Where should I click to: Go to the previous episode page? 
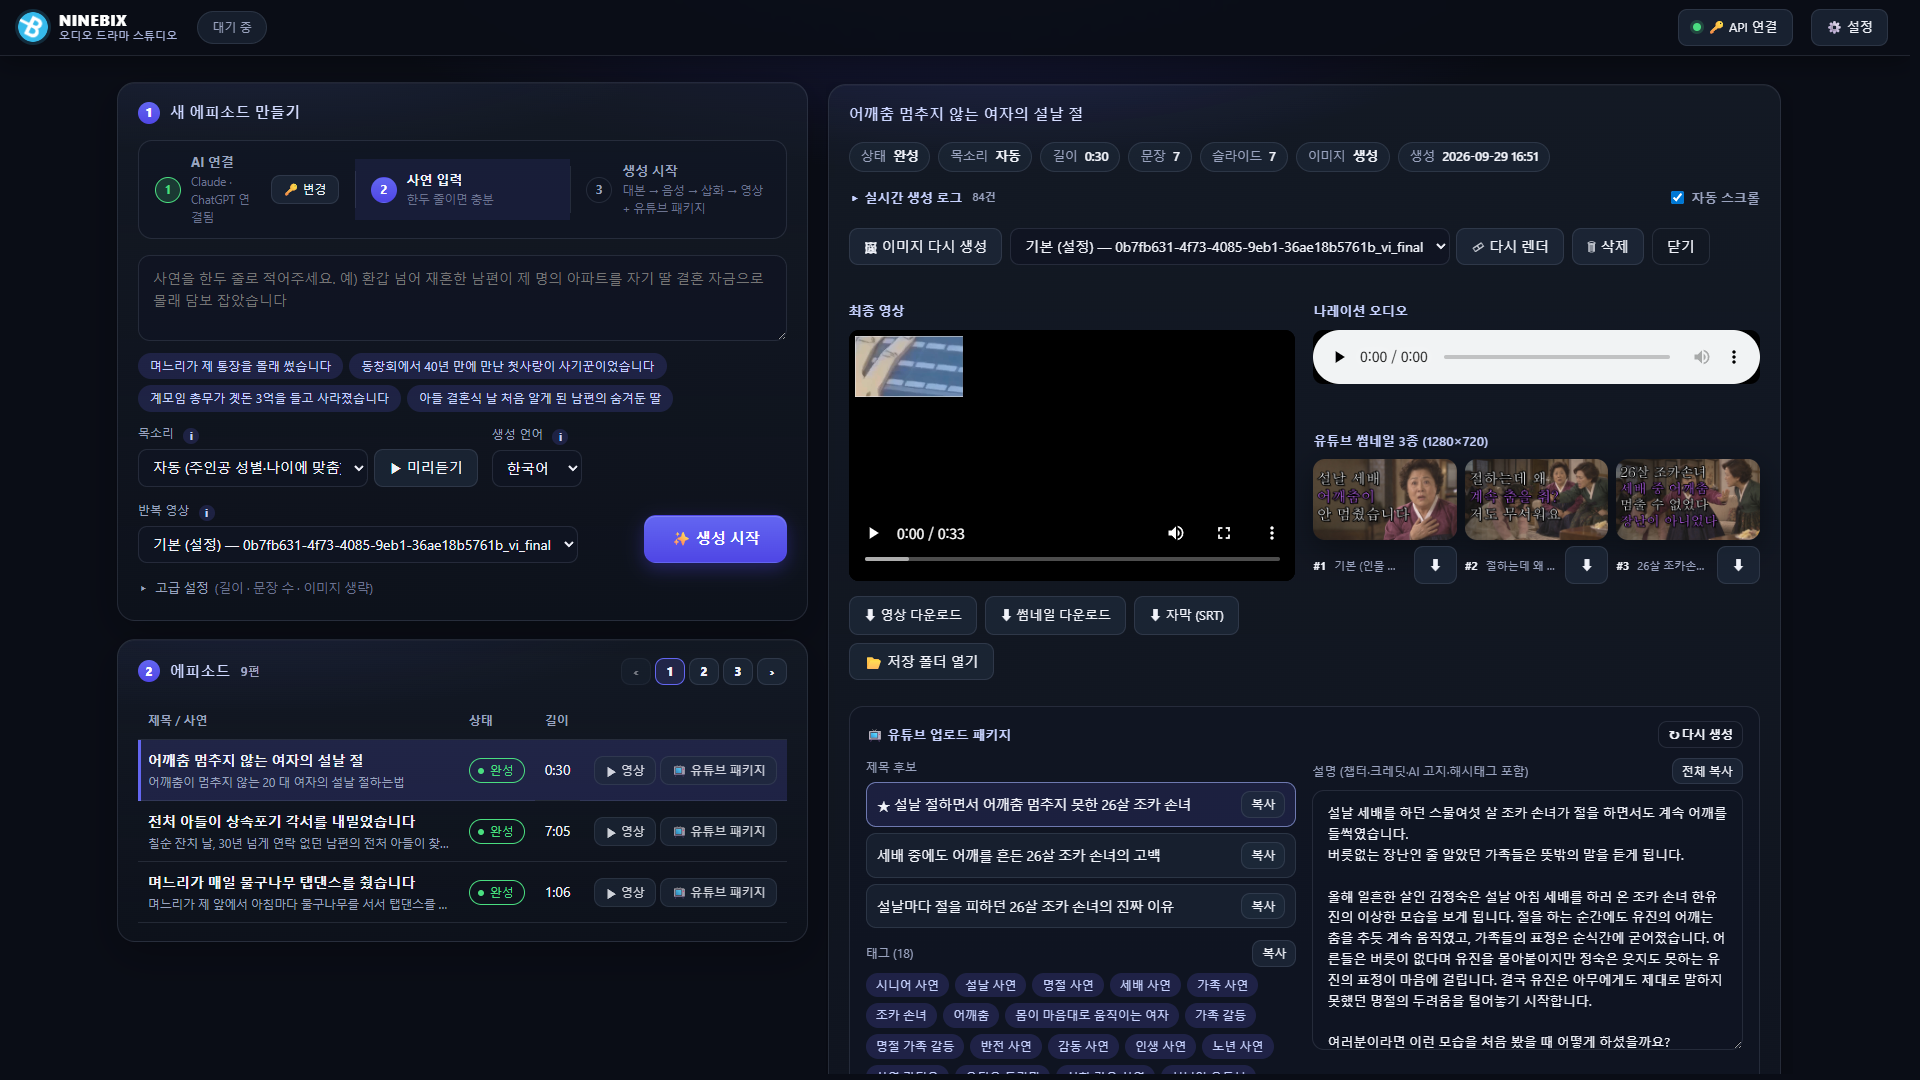(636, 672)
